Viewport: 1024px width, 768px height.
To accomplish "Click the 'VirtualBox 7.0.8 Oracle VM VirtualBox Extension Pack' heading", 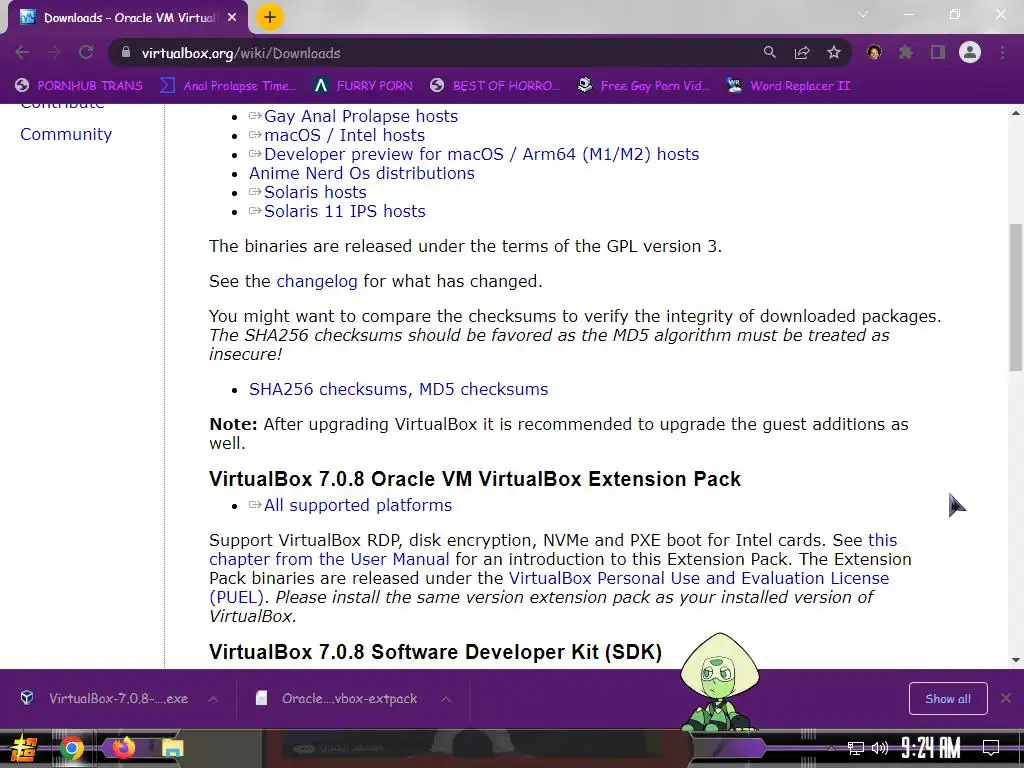I will coord(475,479).
